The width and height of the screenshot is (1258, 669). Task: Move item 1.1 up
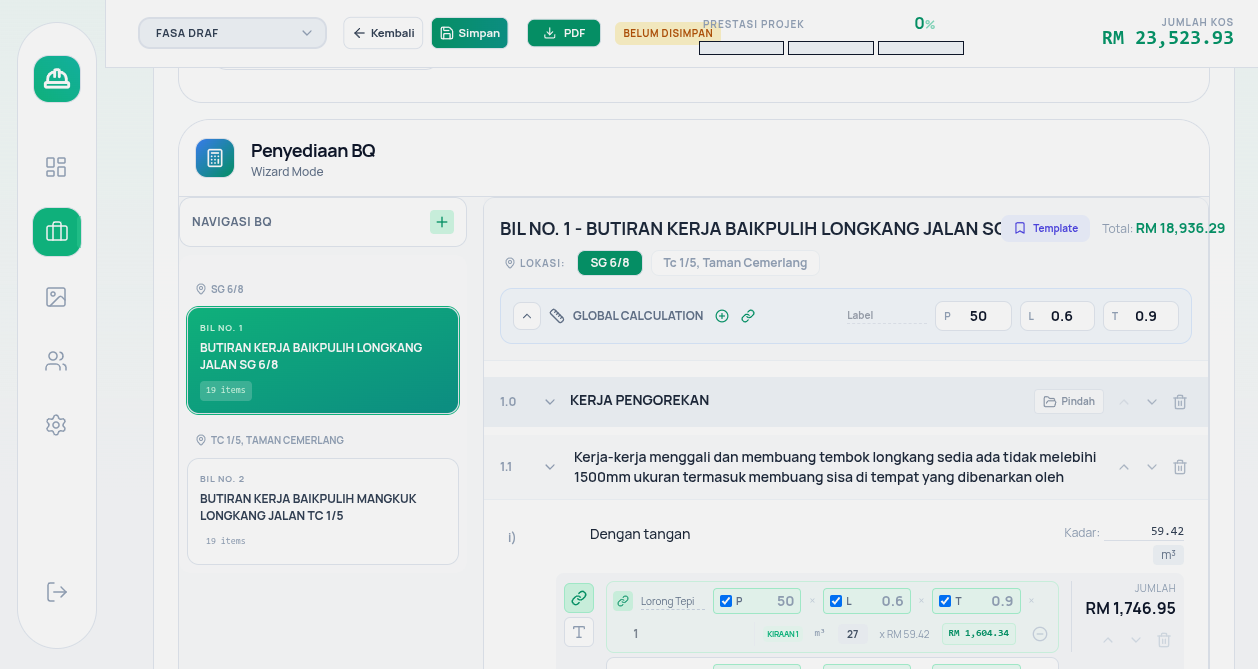pyautogui.click(x=1124, y=467)
